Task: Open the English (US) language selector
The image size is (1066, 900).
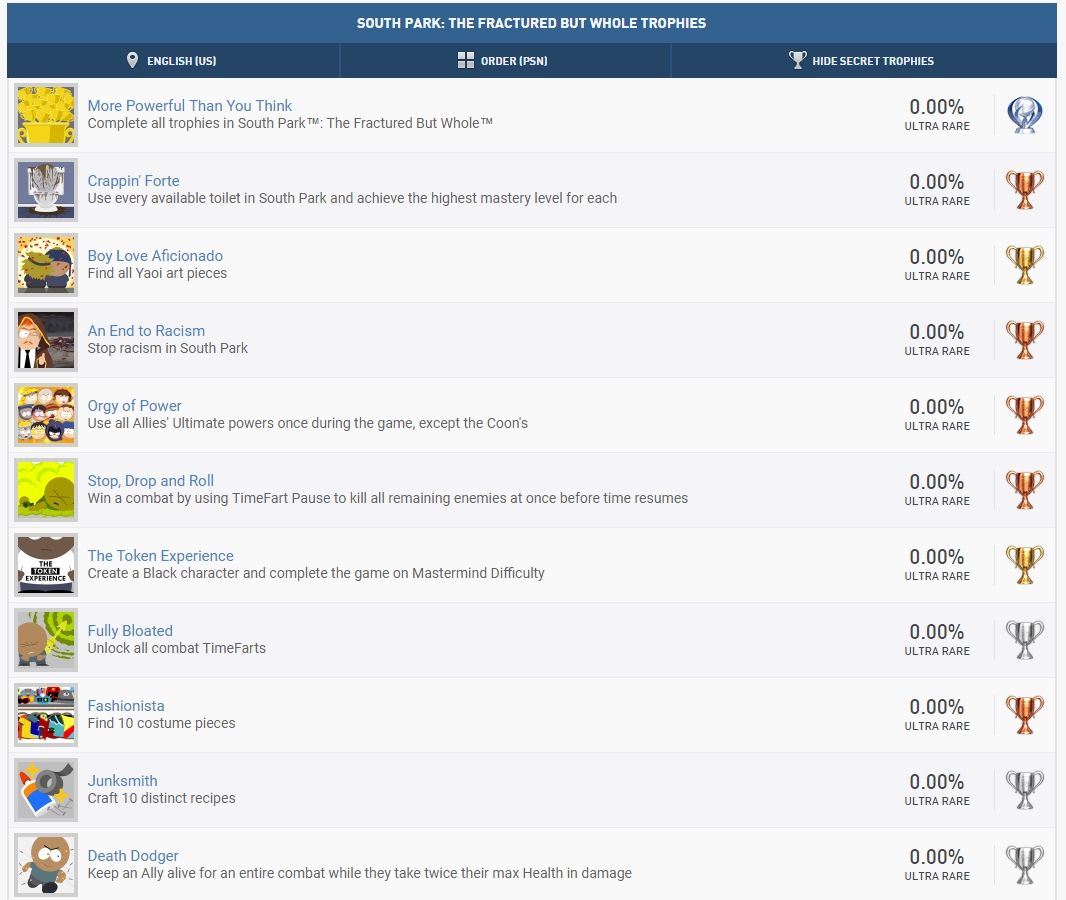Action: point(173,60)
